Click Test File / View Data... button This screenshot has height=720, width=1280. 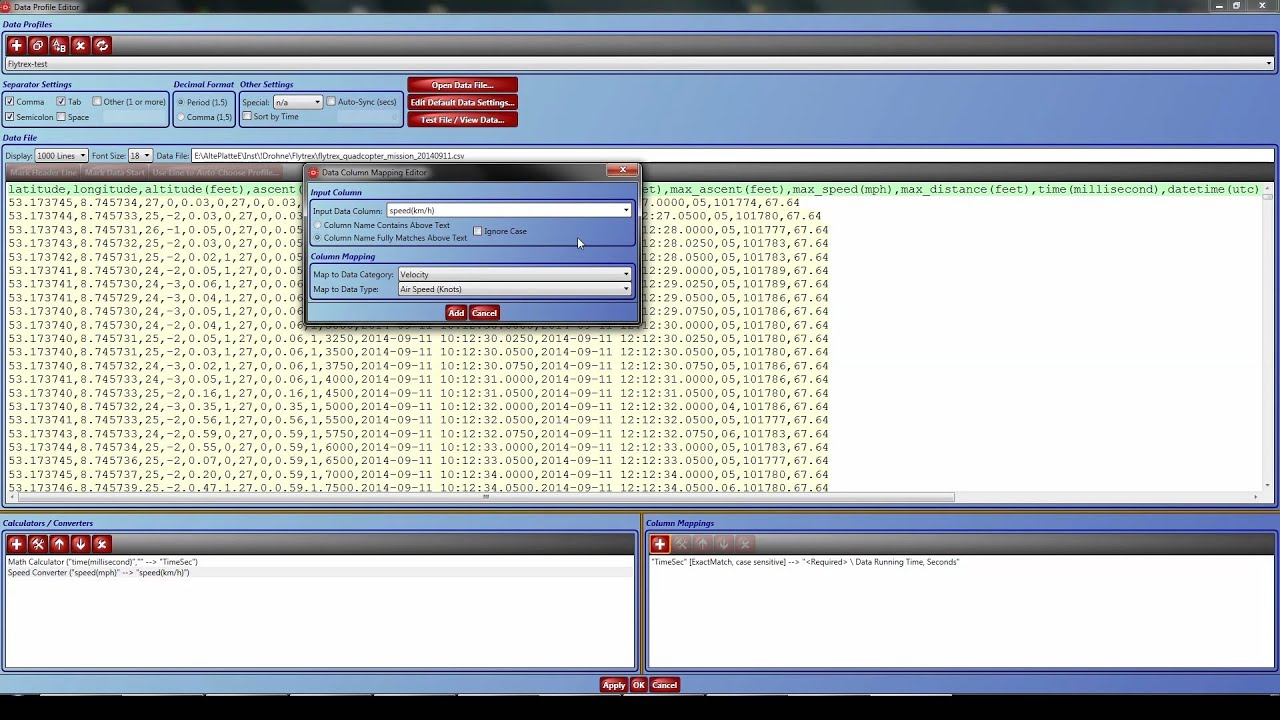pos(462,120)
